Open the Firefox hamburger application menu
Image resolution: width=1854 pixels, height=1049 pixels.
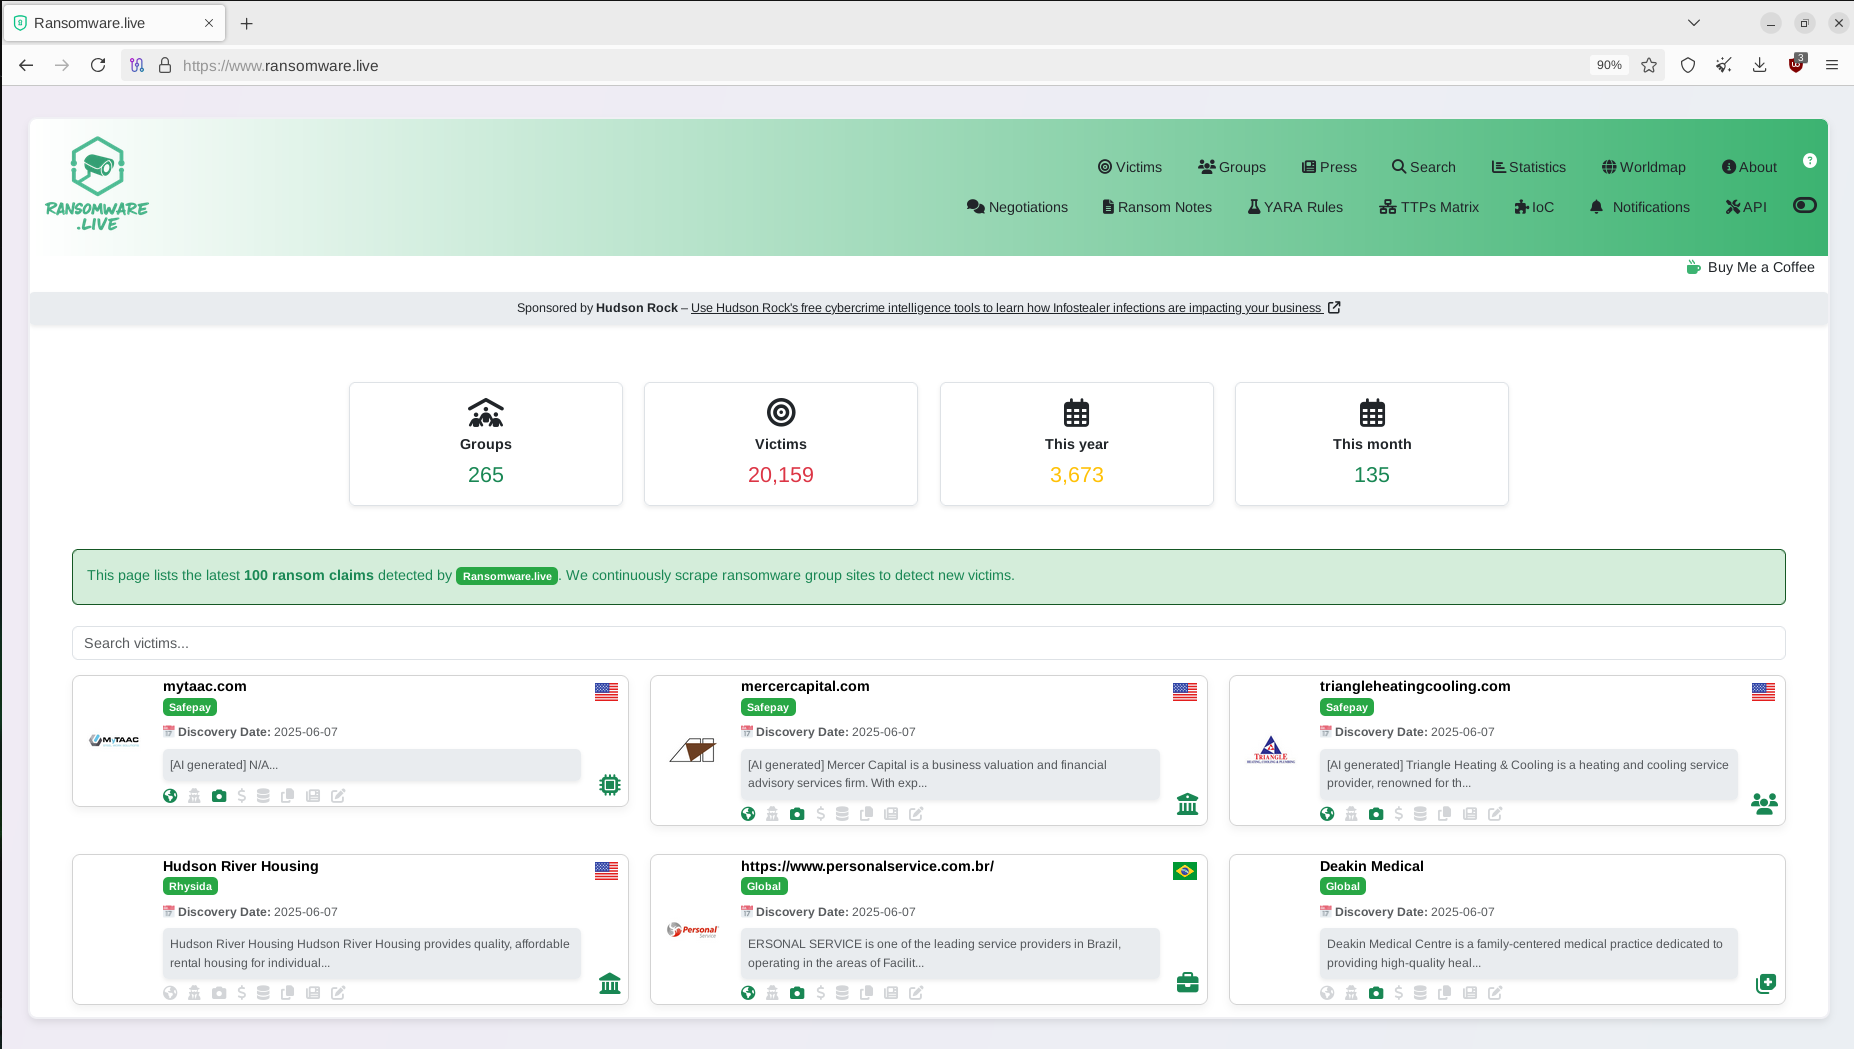[x=1832, y=65]
